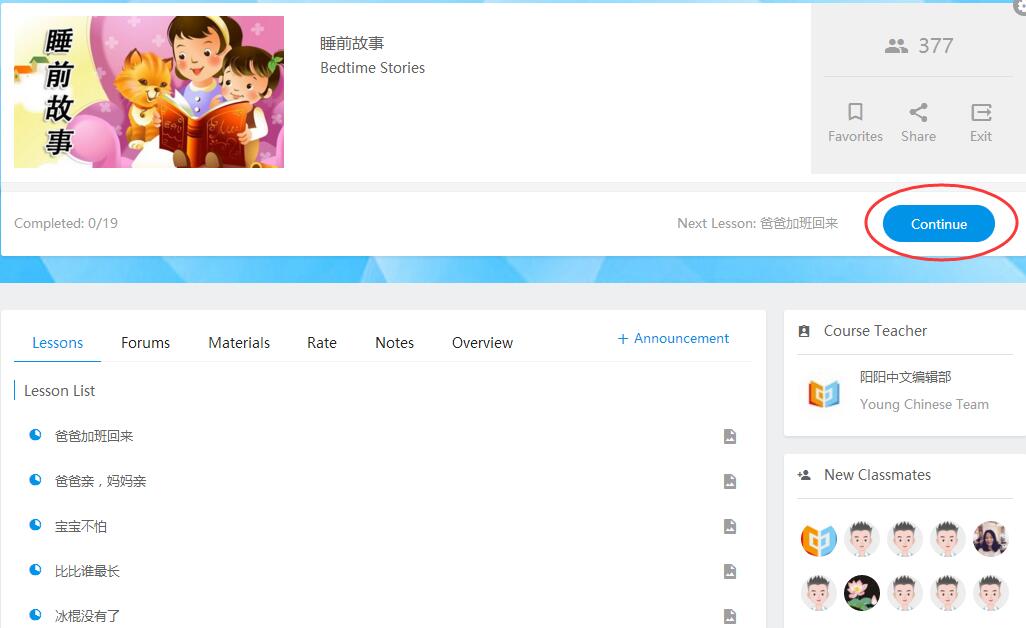This screenshot has height=628, width=1026.
Task: Open the Notes tab
Action: click(x=395, y=343)
